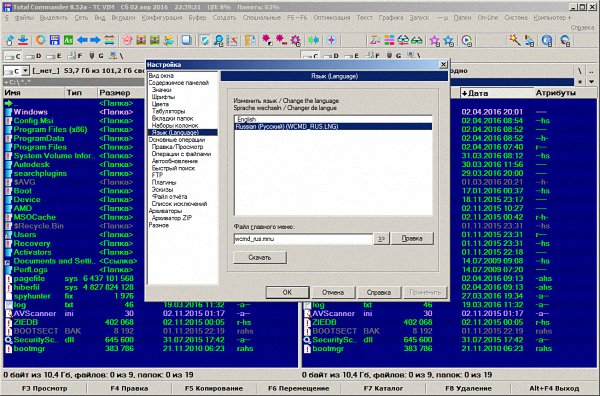Click the orange ring refresh toolbar icon
Image resolution: width=600 pixels, height=396 pixels.
(40, 40)
